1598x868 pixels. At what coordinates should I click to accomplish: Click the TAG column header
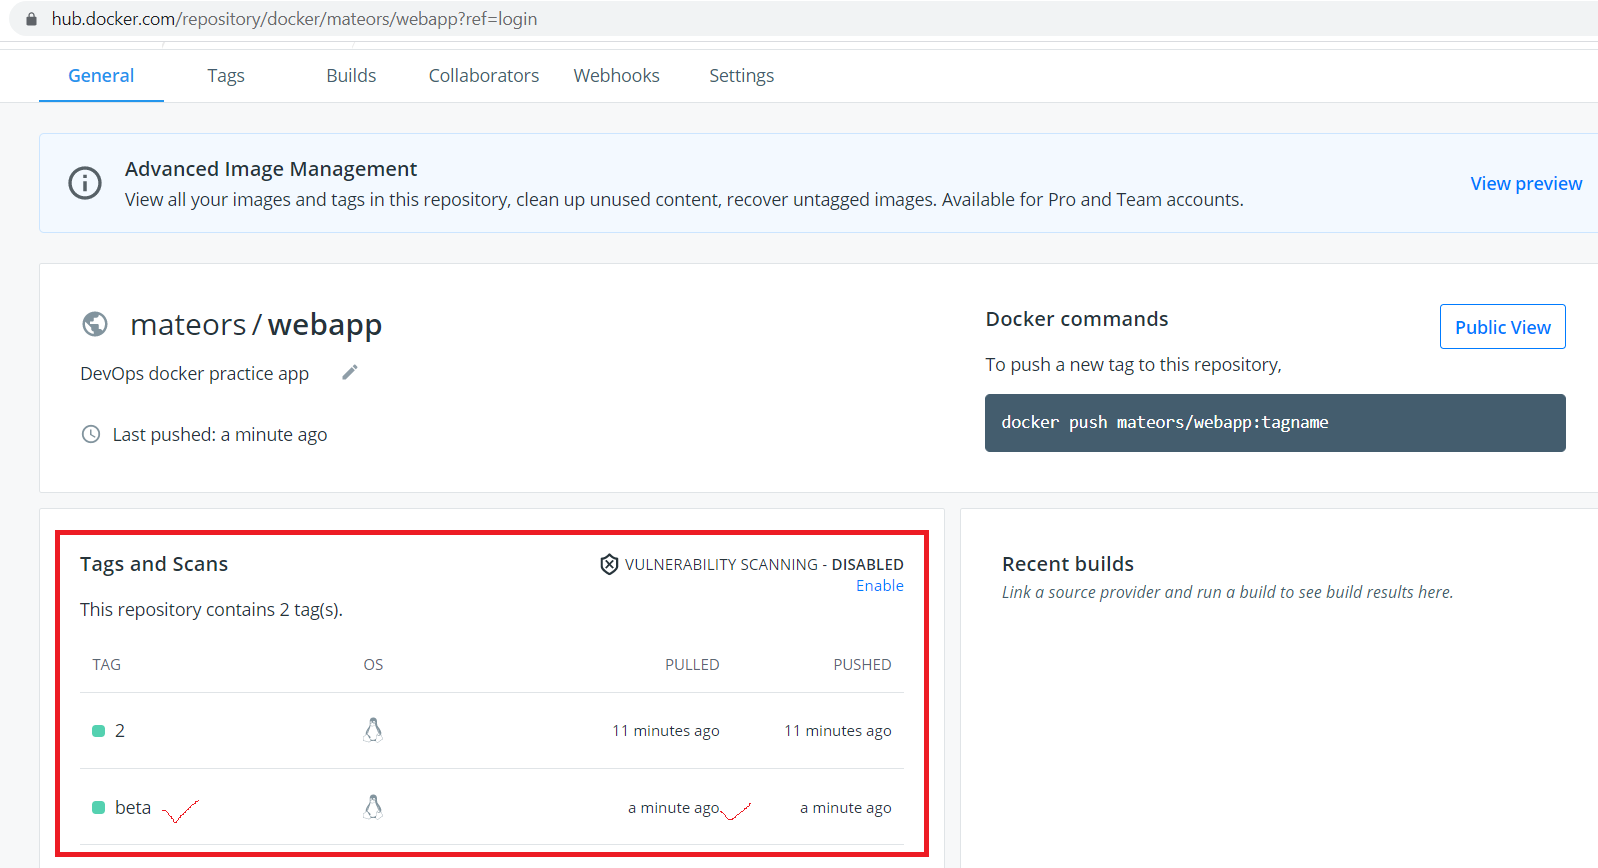107,665
